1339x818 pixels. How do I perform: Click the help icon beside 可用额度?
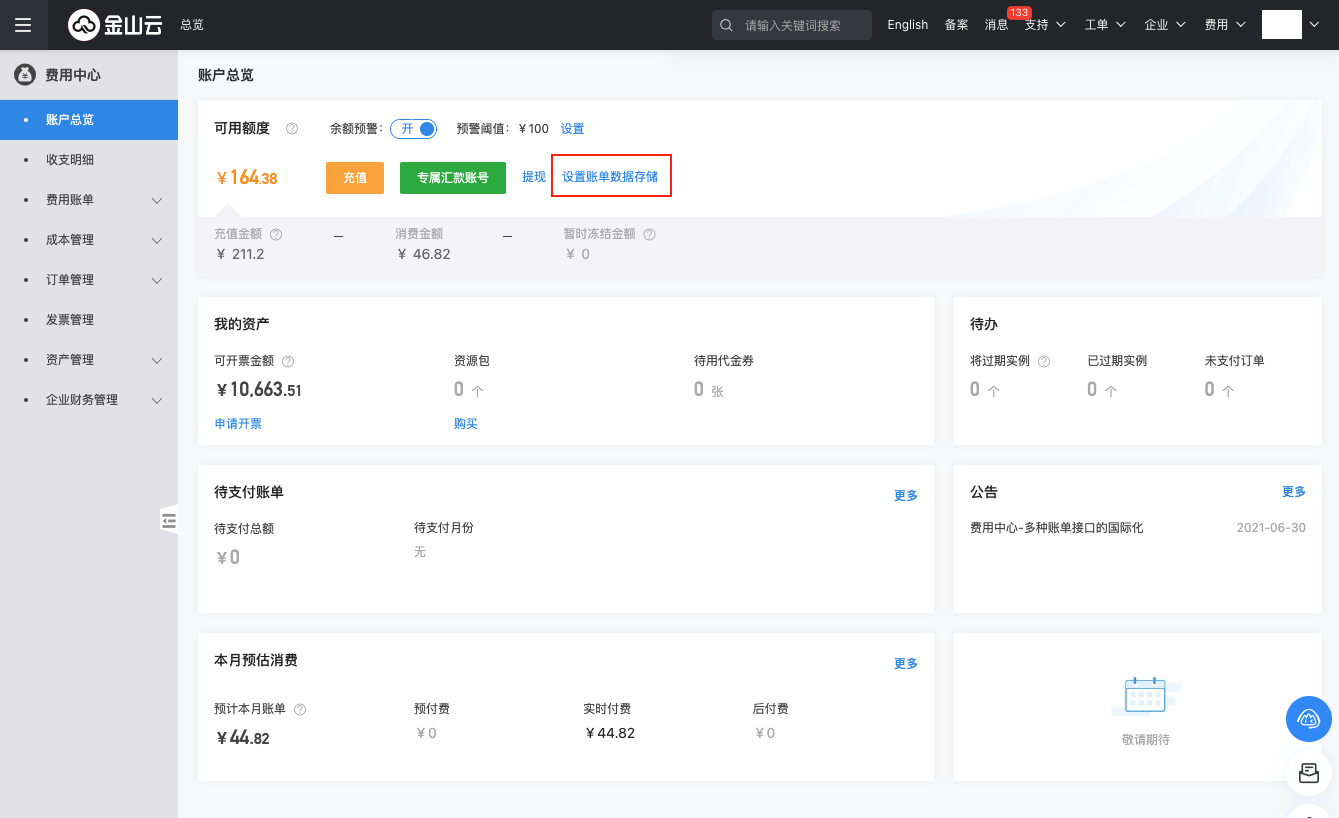292,129
